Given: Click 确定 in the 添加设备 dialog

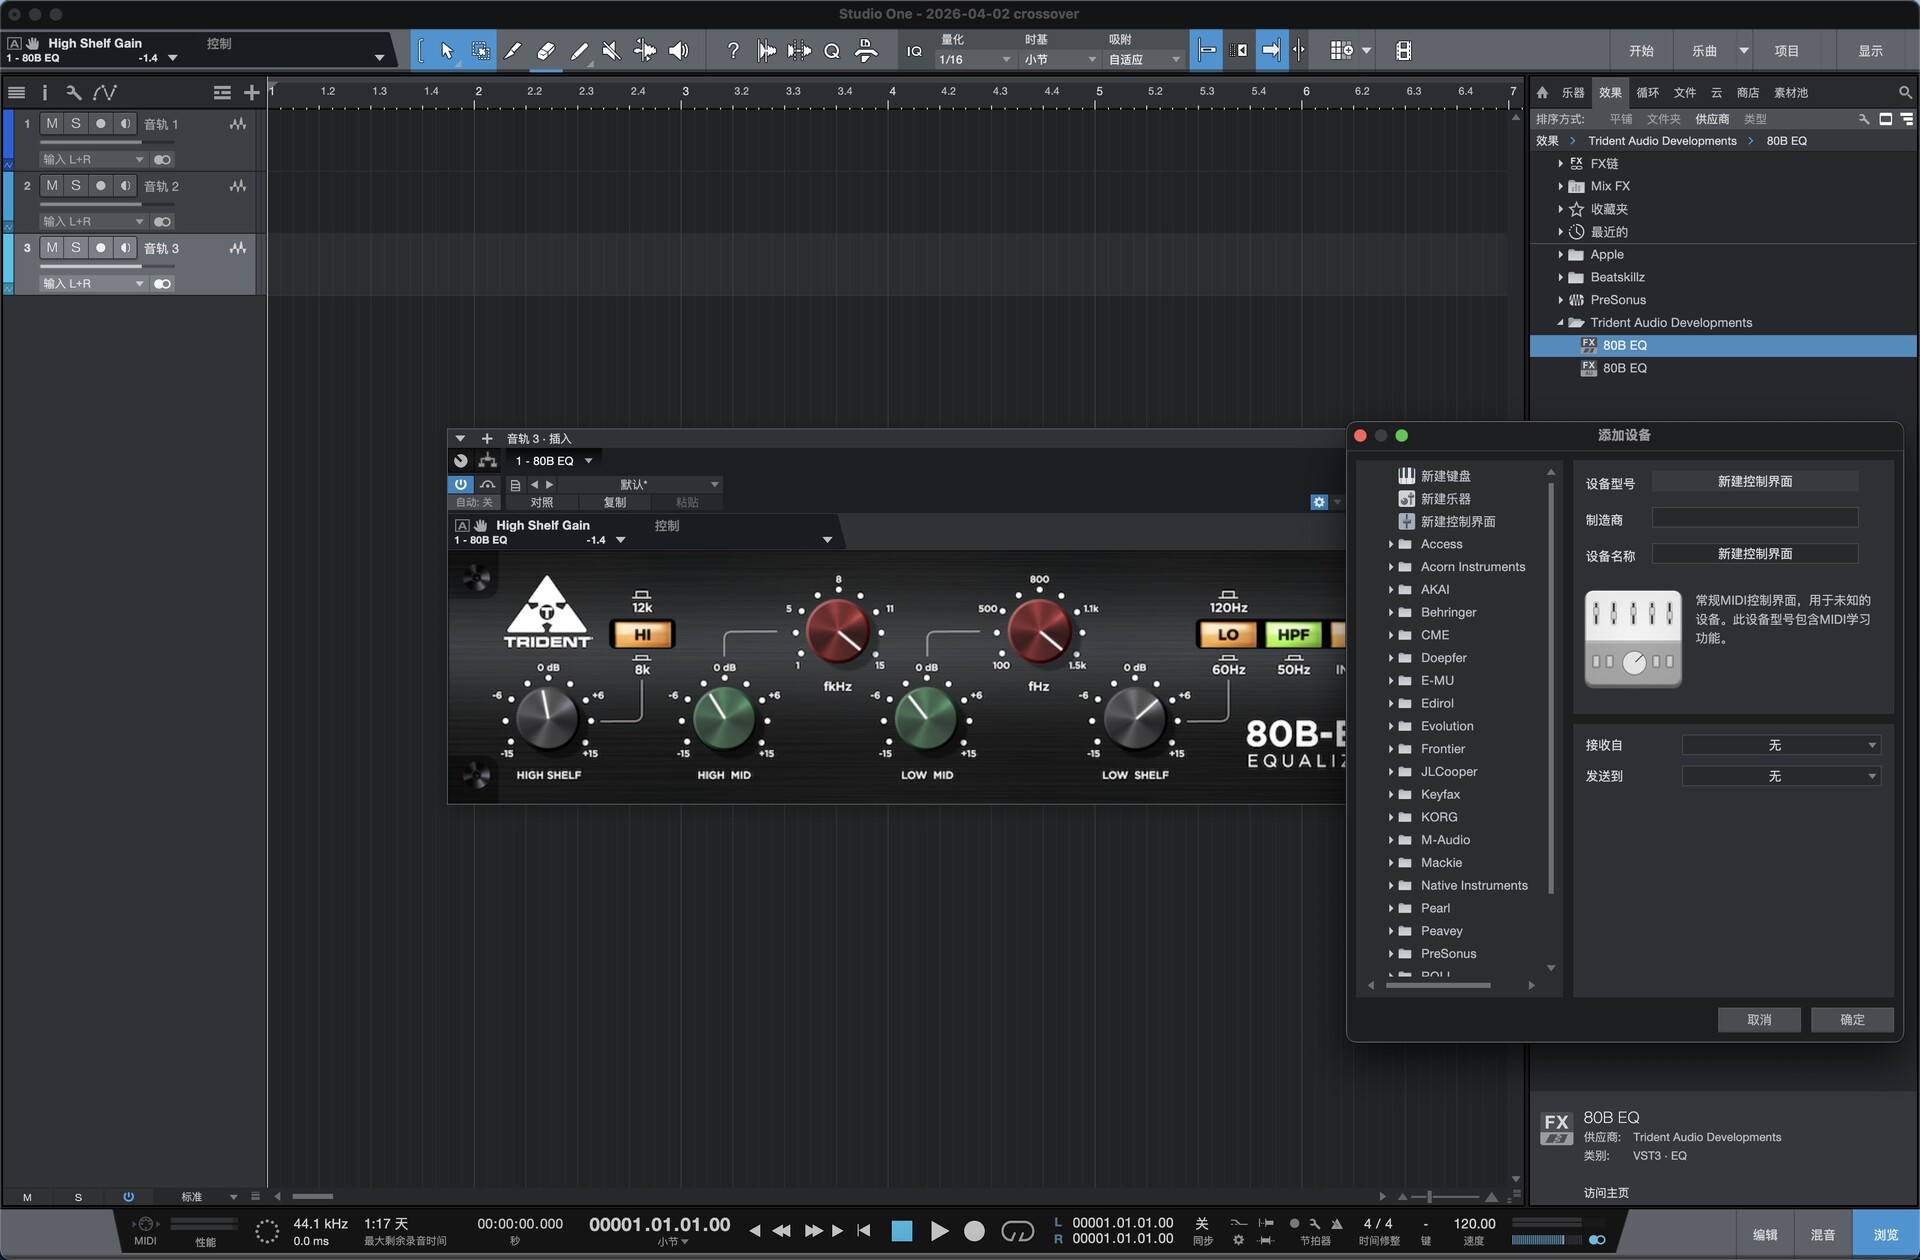Looking at the screenshot, I should point(1852,1020).
